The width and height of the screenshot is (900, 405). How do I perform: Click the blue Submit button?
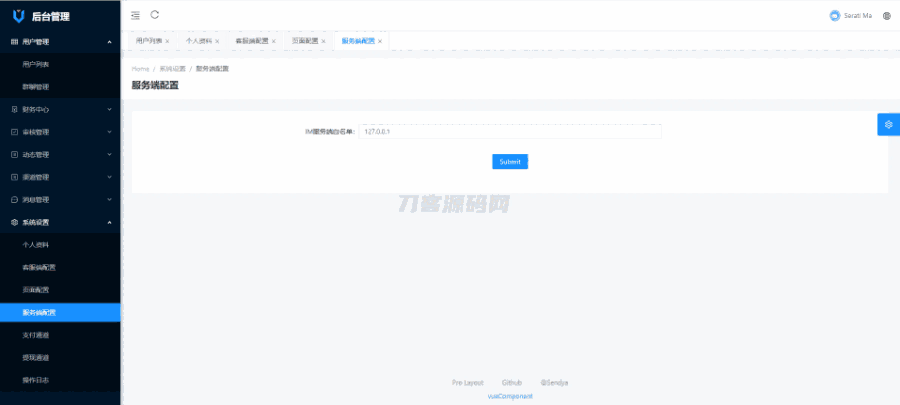(x=510, y=162)
